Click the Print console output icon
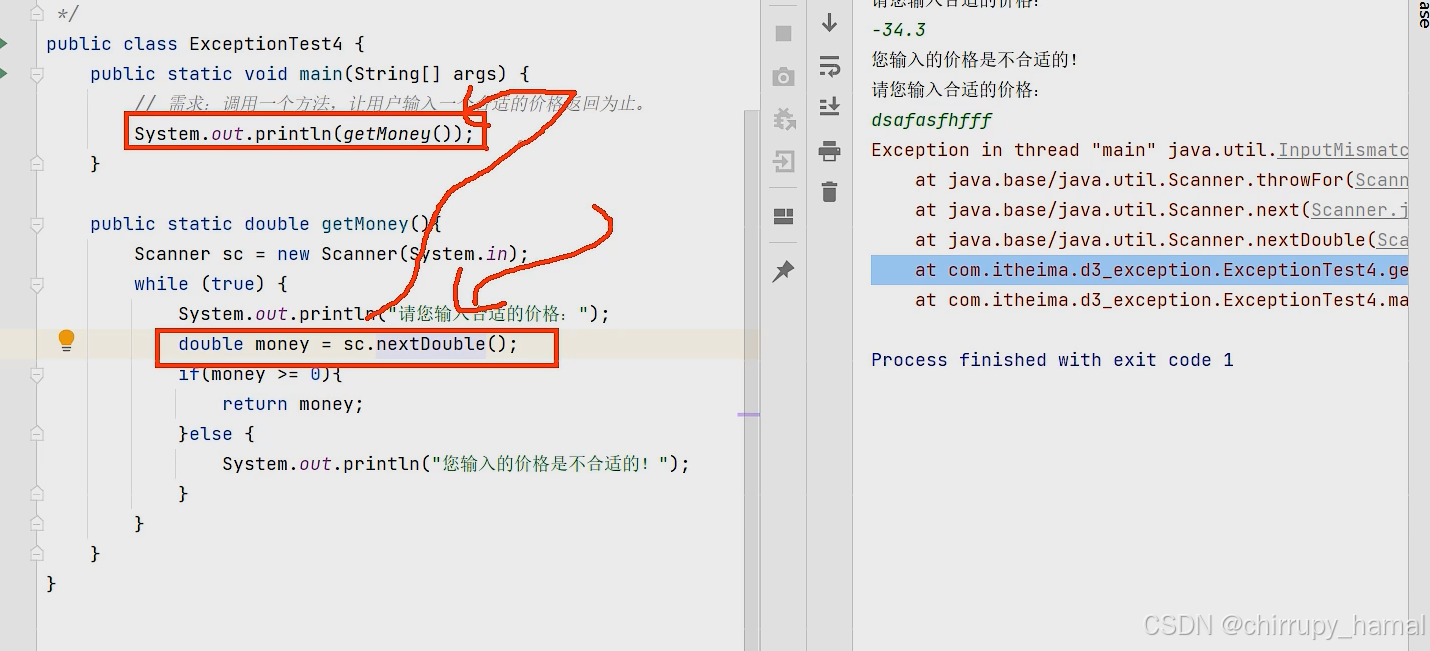The width and height of the screenshot is (1430, 651). tap(829, 151)
